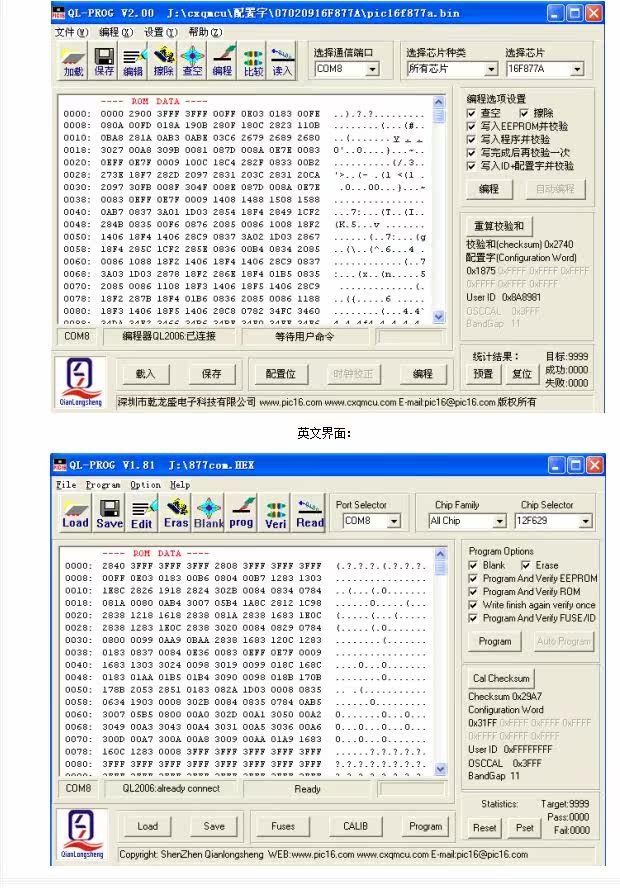This screenshot has height=888, width=620.
Task: Click 加载 load icon in Chinese toolbar
Action: click(74, 61)
